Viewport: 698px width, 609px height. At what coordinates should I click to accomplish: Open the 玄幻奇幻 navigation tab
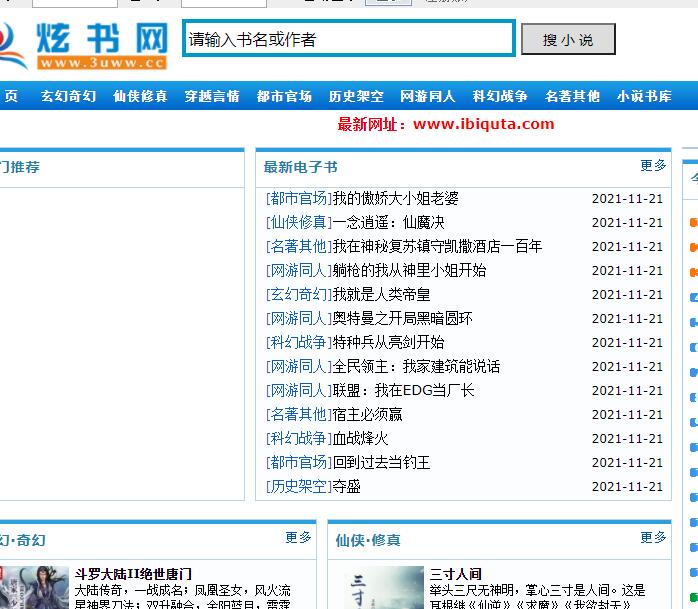click(68, 96)
